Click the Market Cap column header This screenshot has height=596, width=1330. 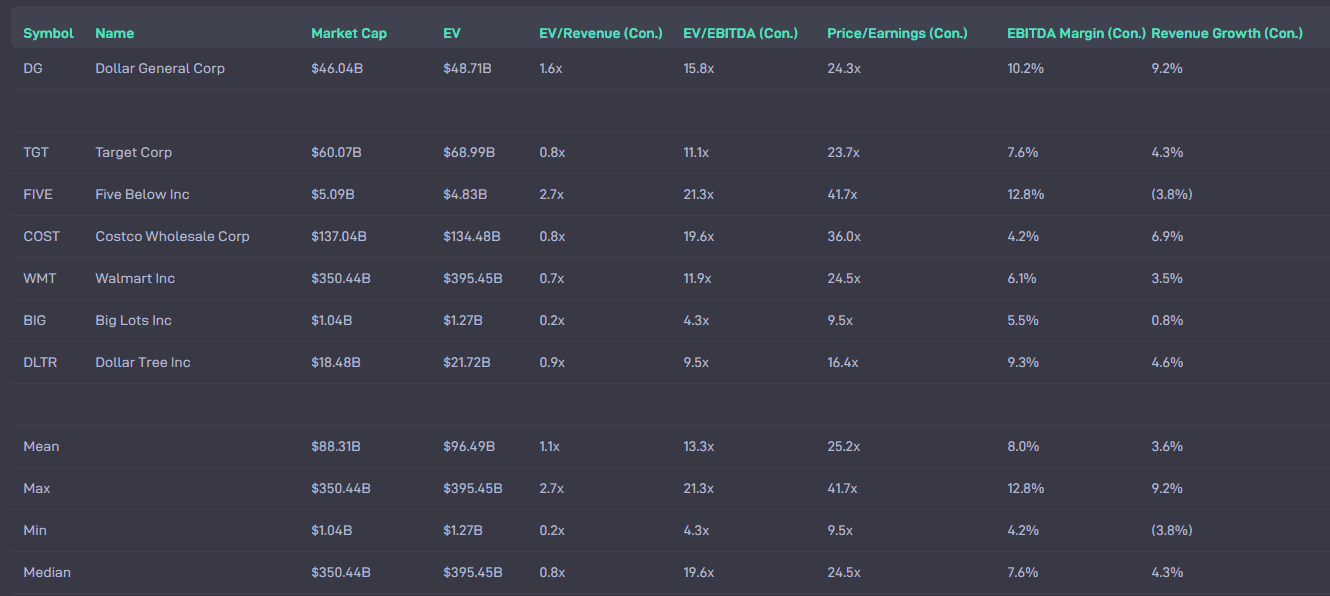349,33
